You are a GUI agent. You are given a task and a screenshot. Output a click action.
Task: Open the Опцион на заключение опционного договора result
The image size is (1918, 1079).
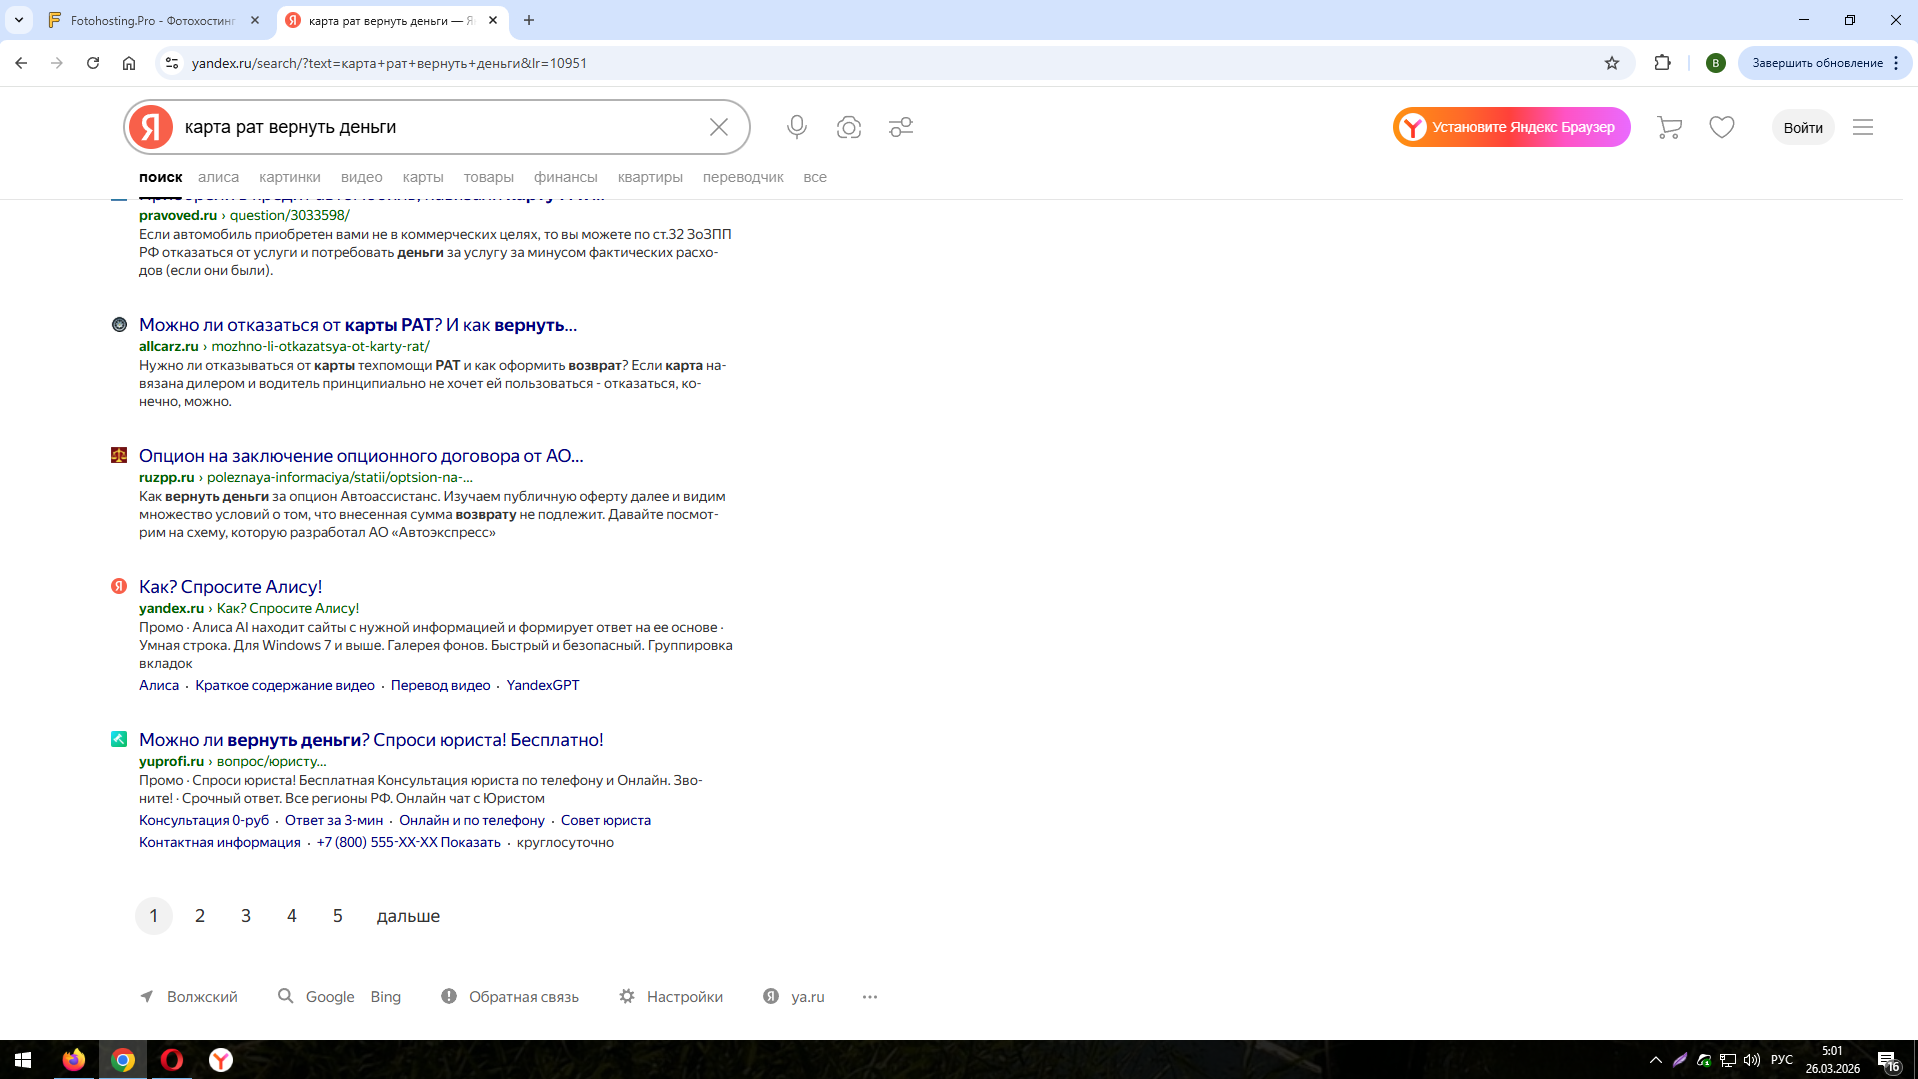pyautogui.click(x=361, y=456)
